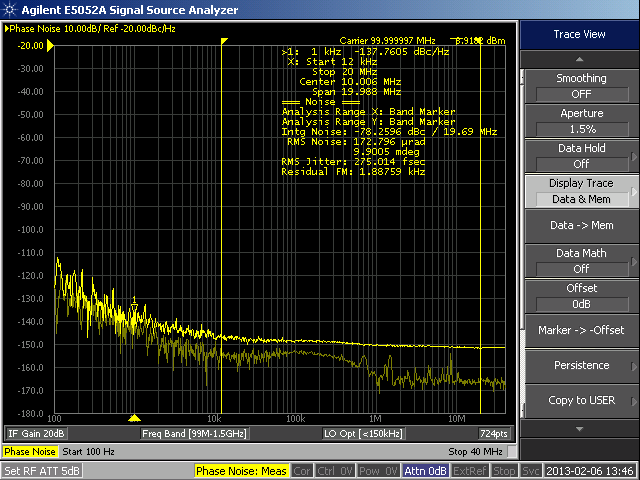
Task: Open the Copy to USER submenu
Action: click(x=581, y=400)
